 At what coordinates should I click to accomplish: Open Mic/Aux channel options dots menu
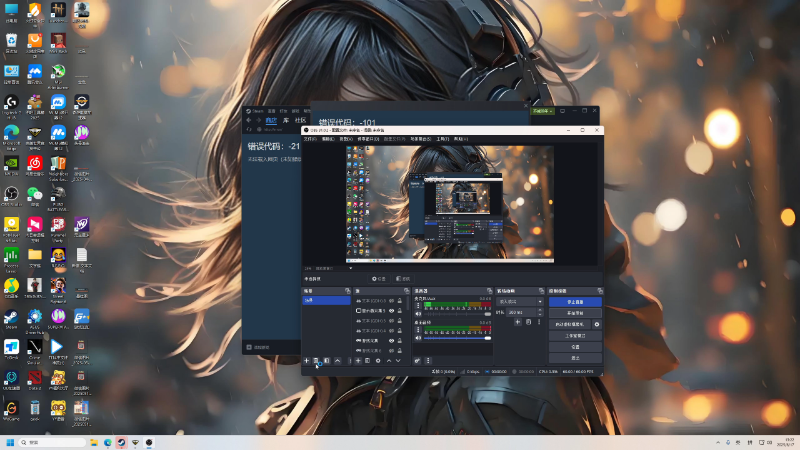pos(418,306)
